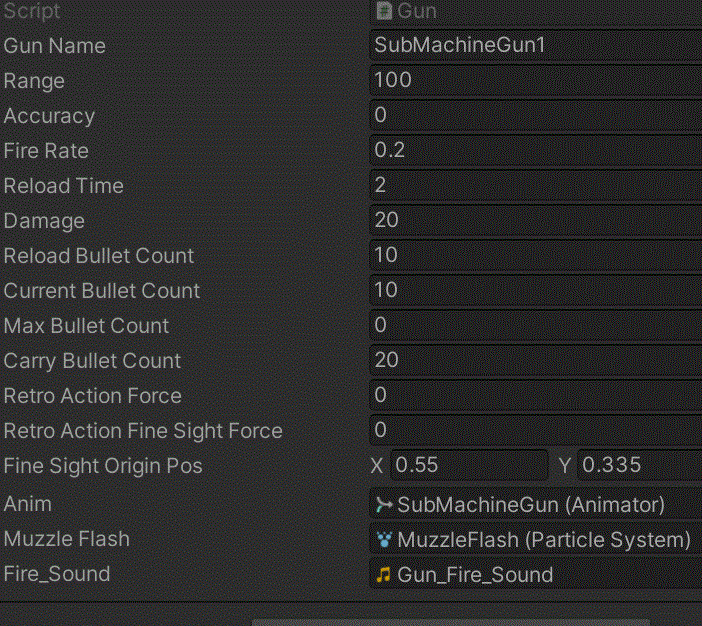
Task: Click the Retro Action Force field
Action: point(536,394)
